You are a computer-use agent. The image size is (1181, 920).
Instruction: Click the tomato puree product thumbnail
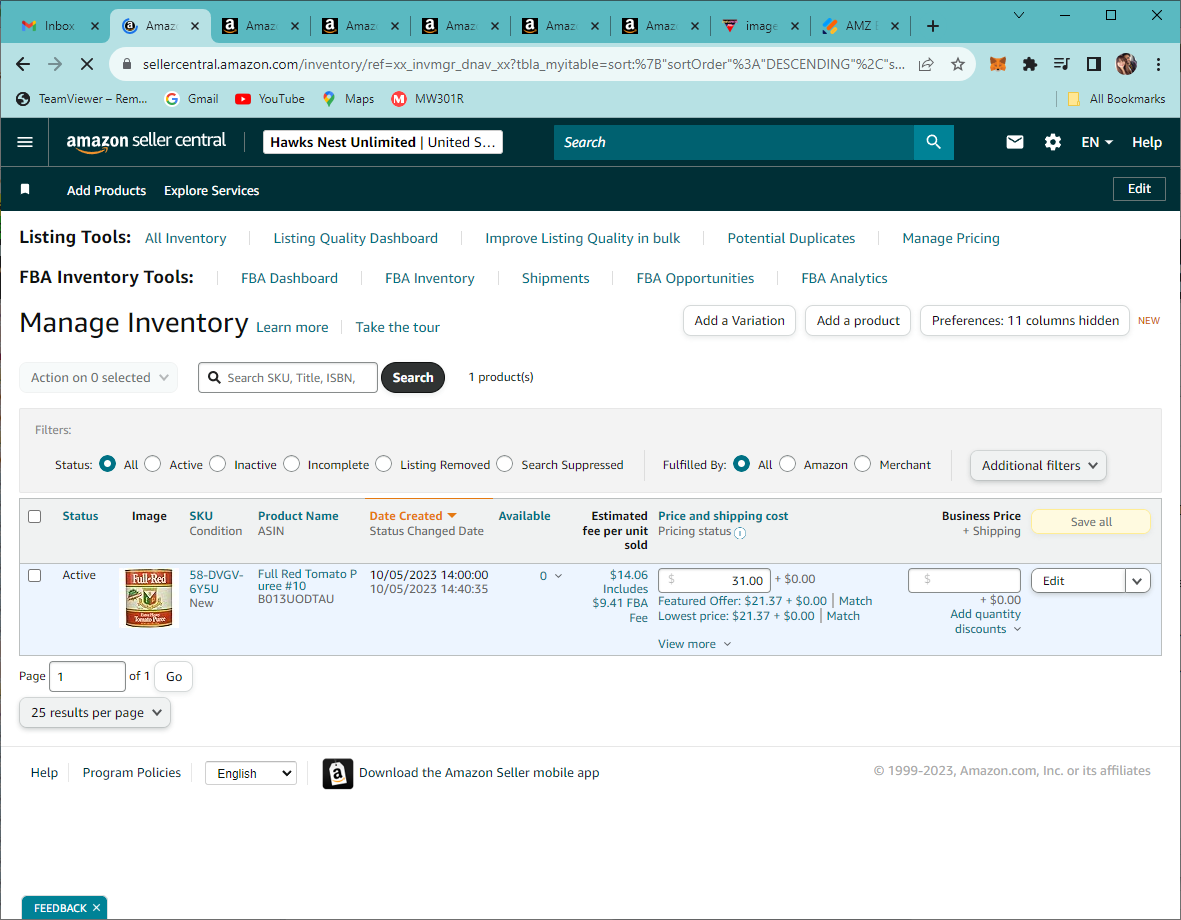point(148,598)
